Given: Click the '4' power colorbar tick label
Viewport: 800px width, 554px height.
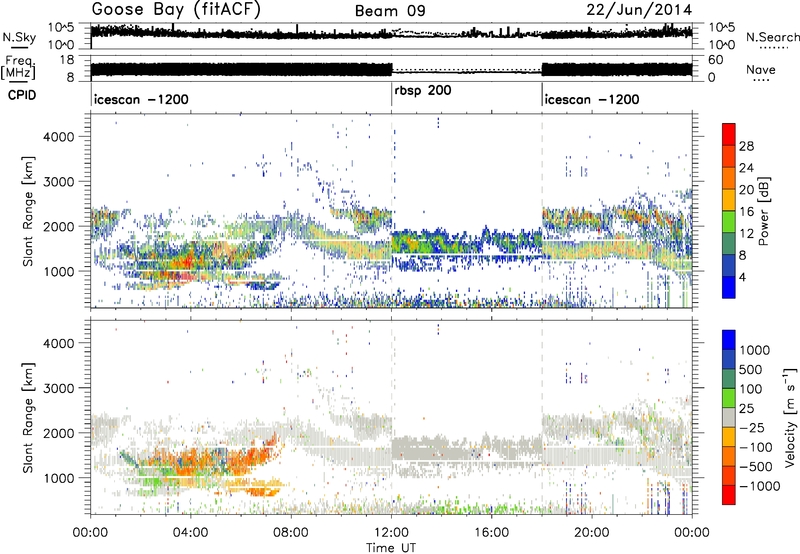Looking at the screenshot, I should (x=743, y=277).
